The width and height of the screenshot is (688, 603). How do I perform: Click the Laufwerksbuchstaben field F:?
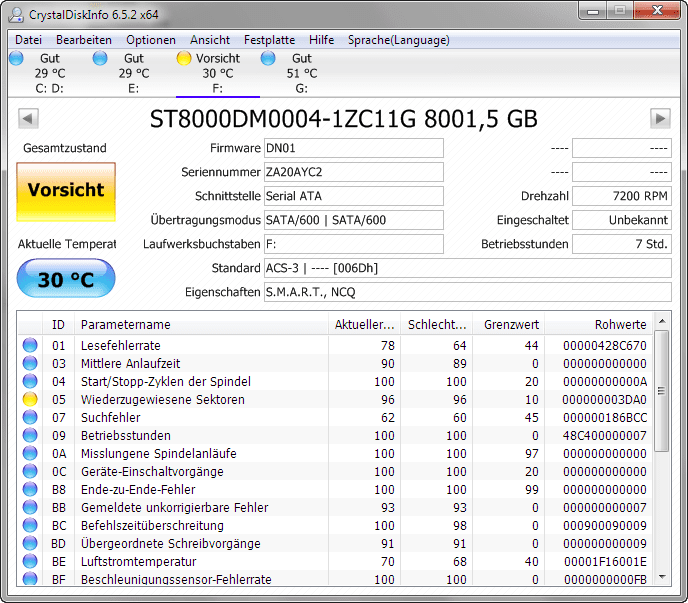[x=354, y=244]
